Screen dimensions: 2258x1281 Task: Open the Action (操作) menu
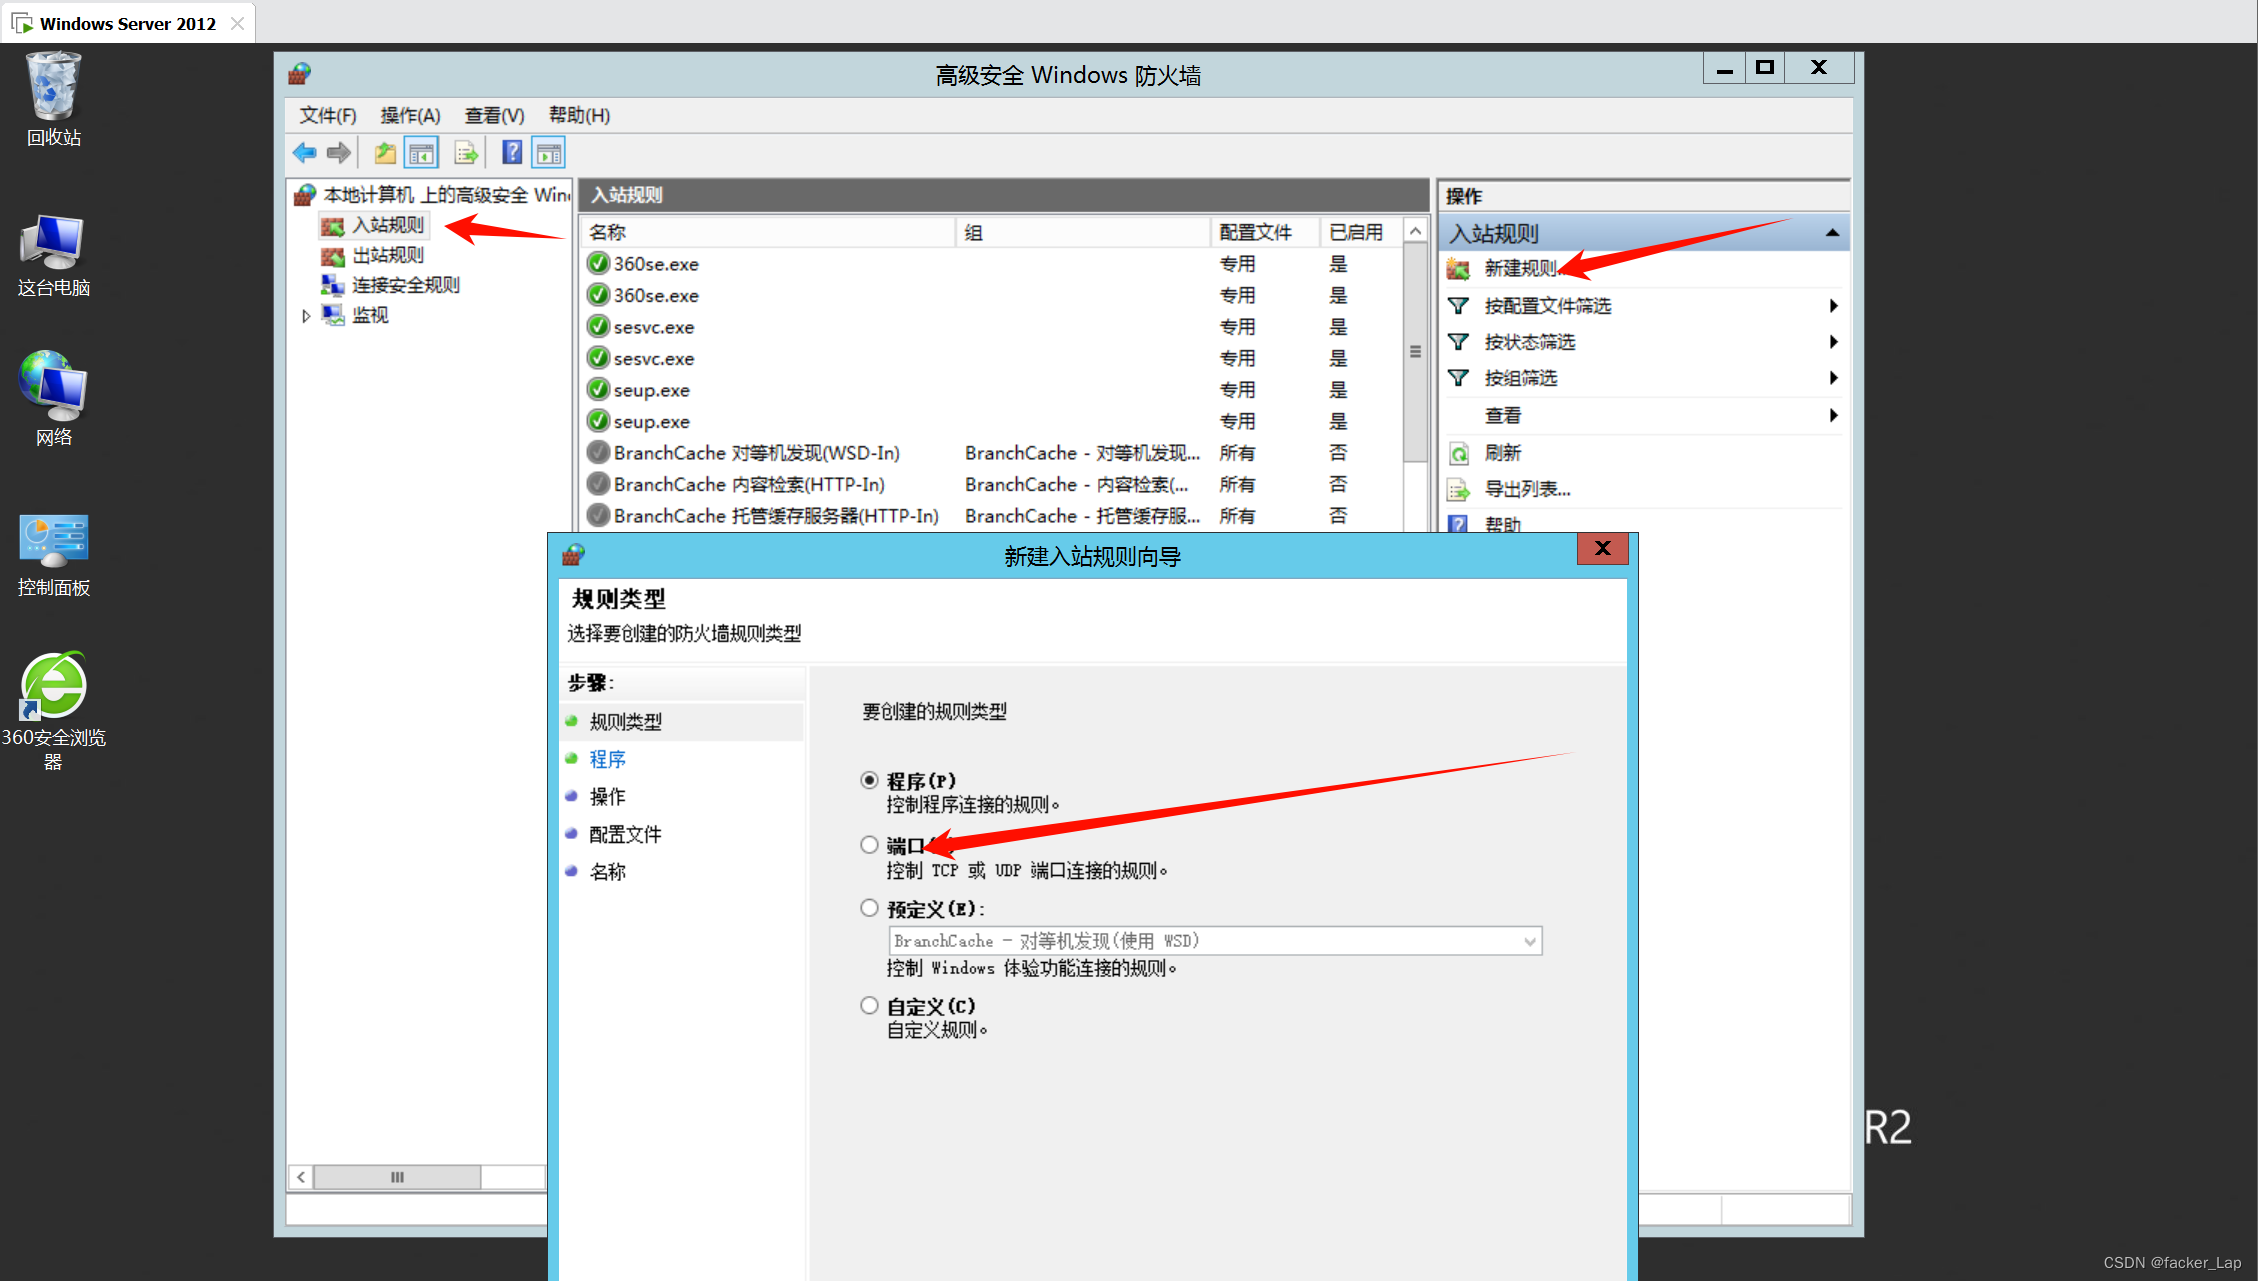[410, 115]
